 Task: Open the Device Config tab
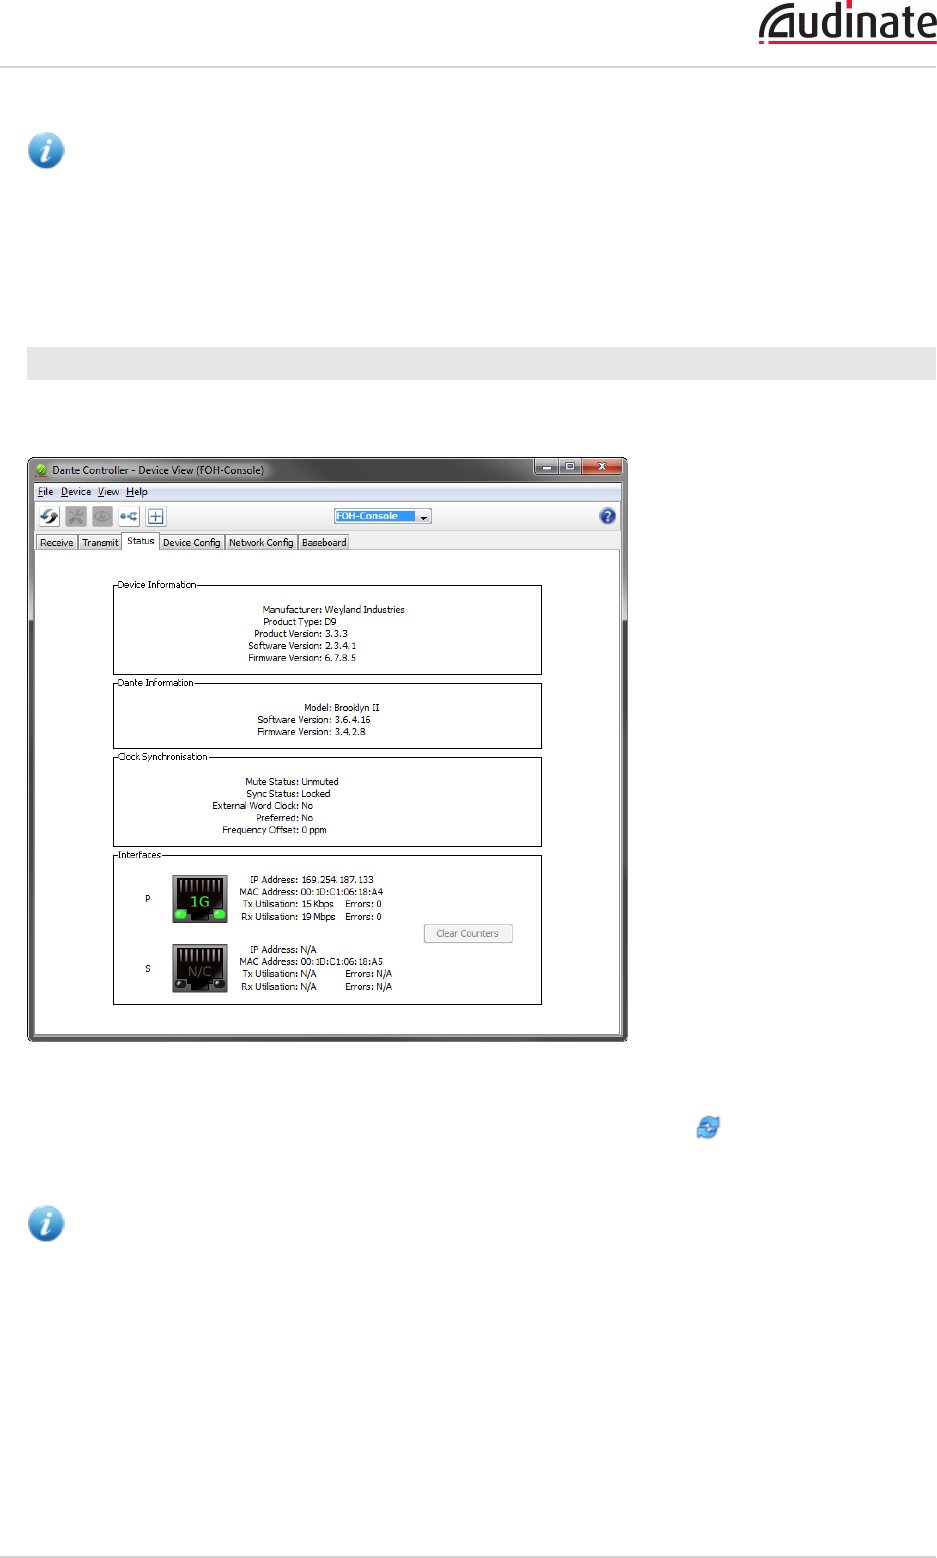[x=192, y=542]
